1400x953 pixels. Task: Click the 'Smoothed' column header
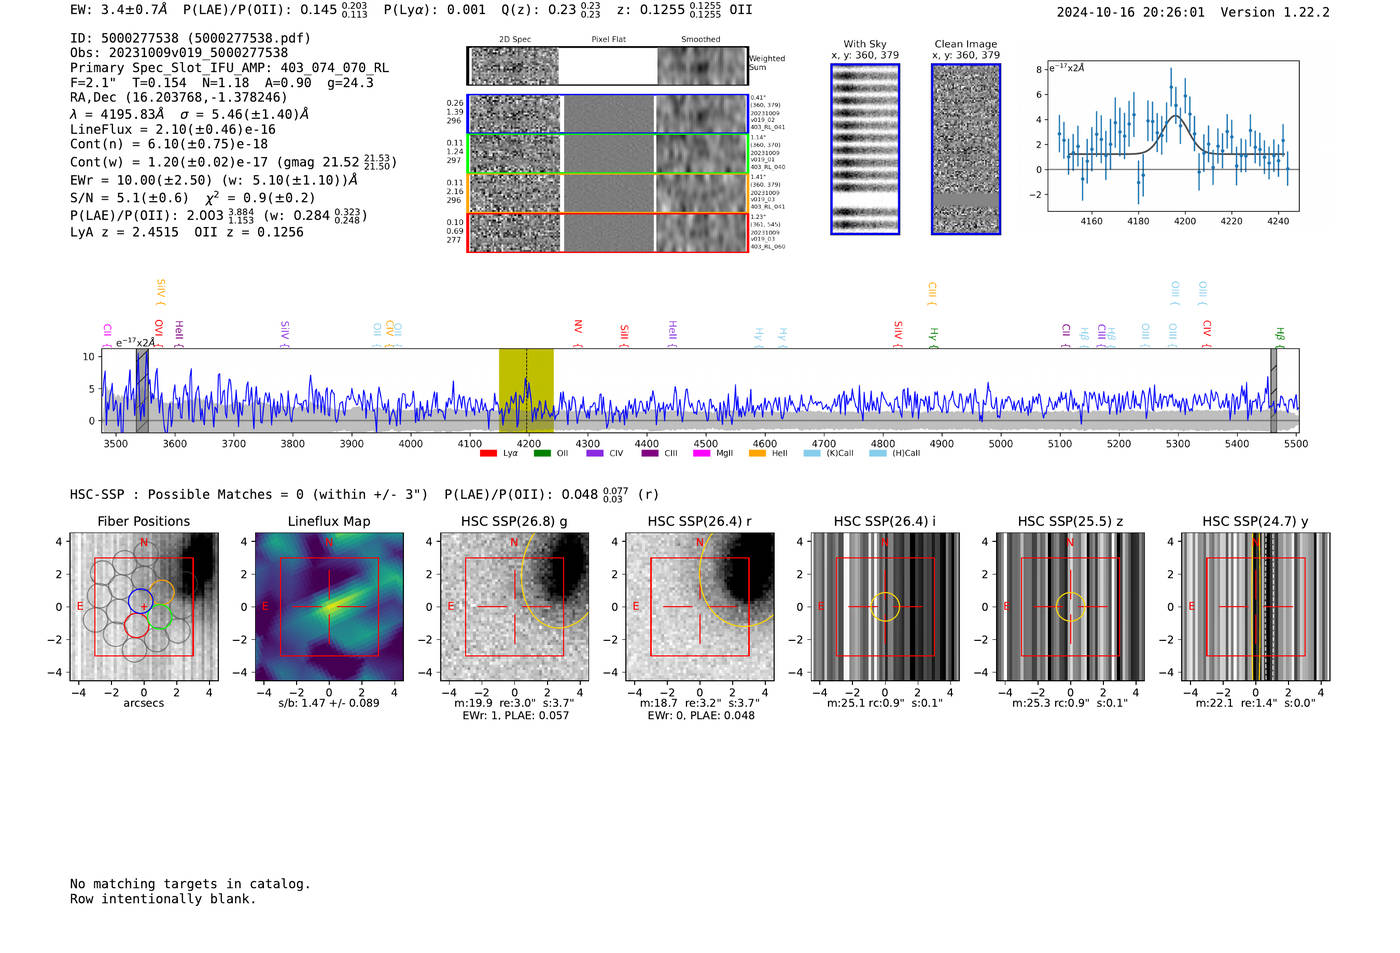pos(700,39)
